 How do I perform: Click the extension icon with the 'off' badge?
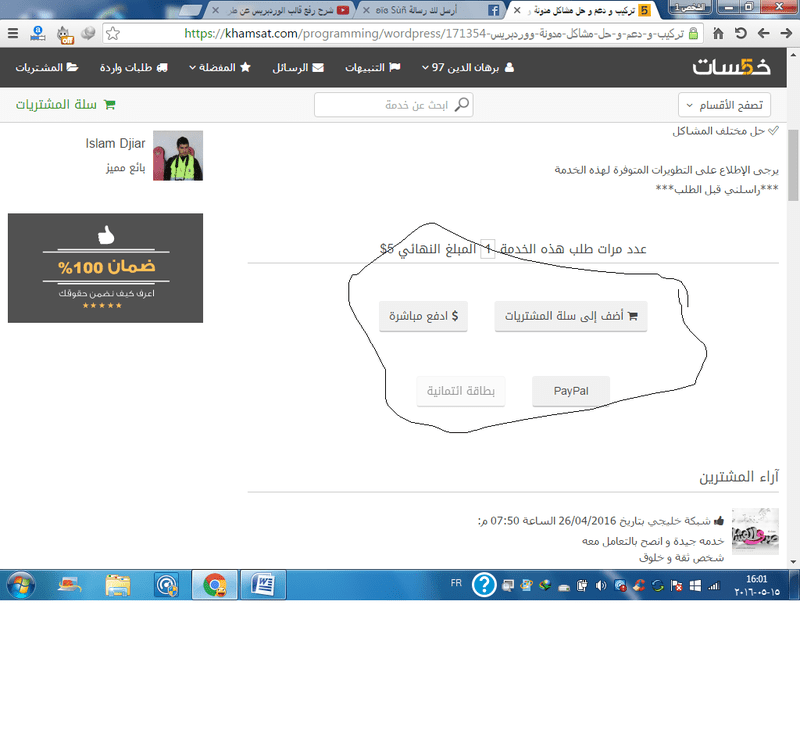[64, 35]
